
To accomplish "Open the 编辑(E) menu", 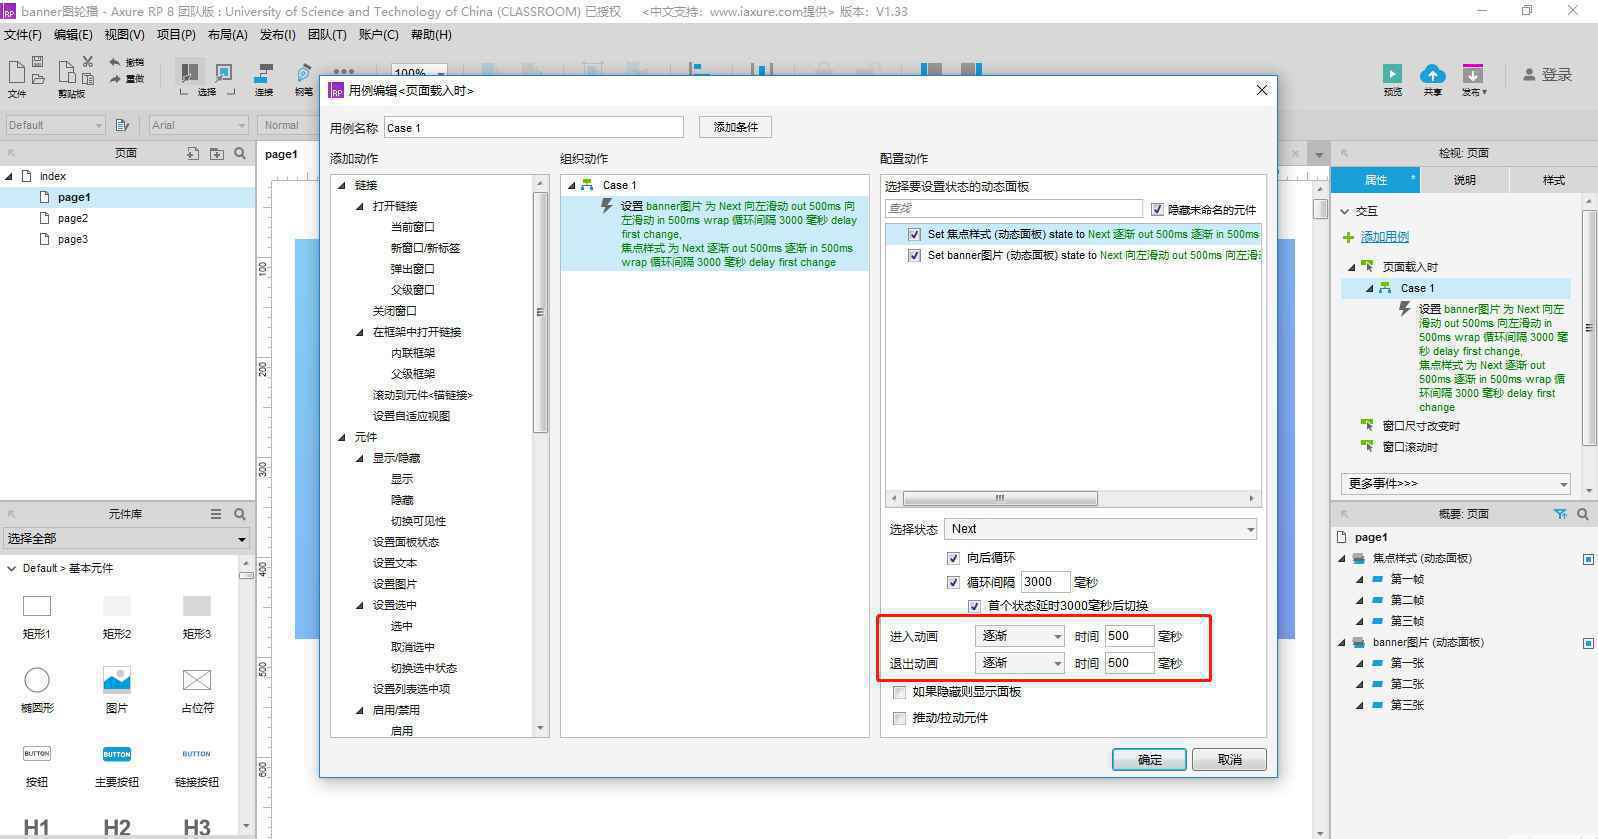I will click(x=73, y=34).
